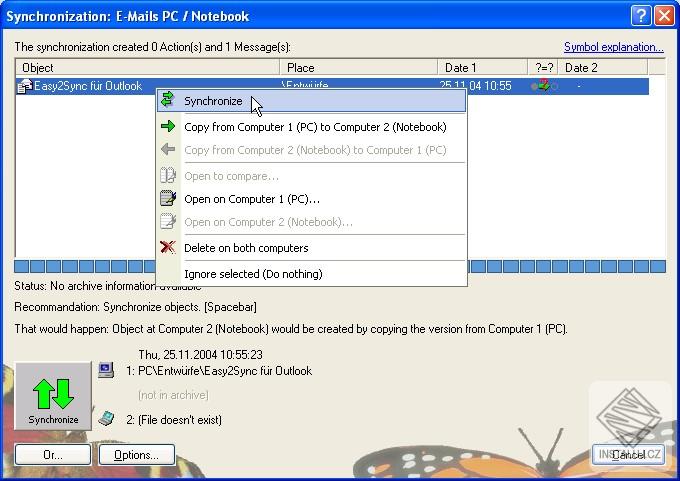Click the sync status symbol in ?=? column

pos(544,86)
